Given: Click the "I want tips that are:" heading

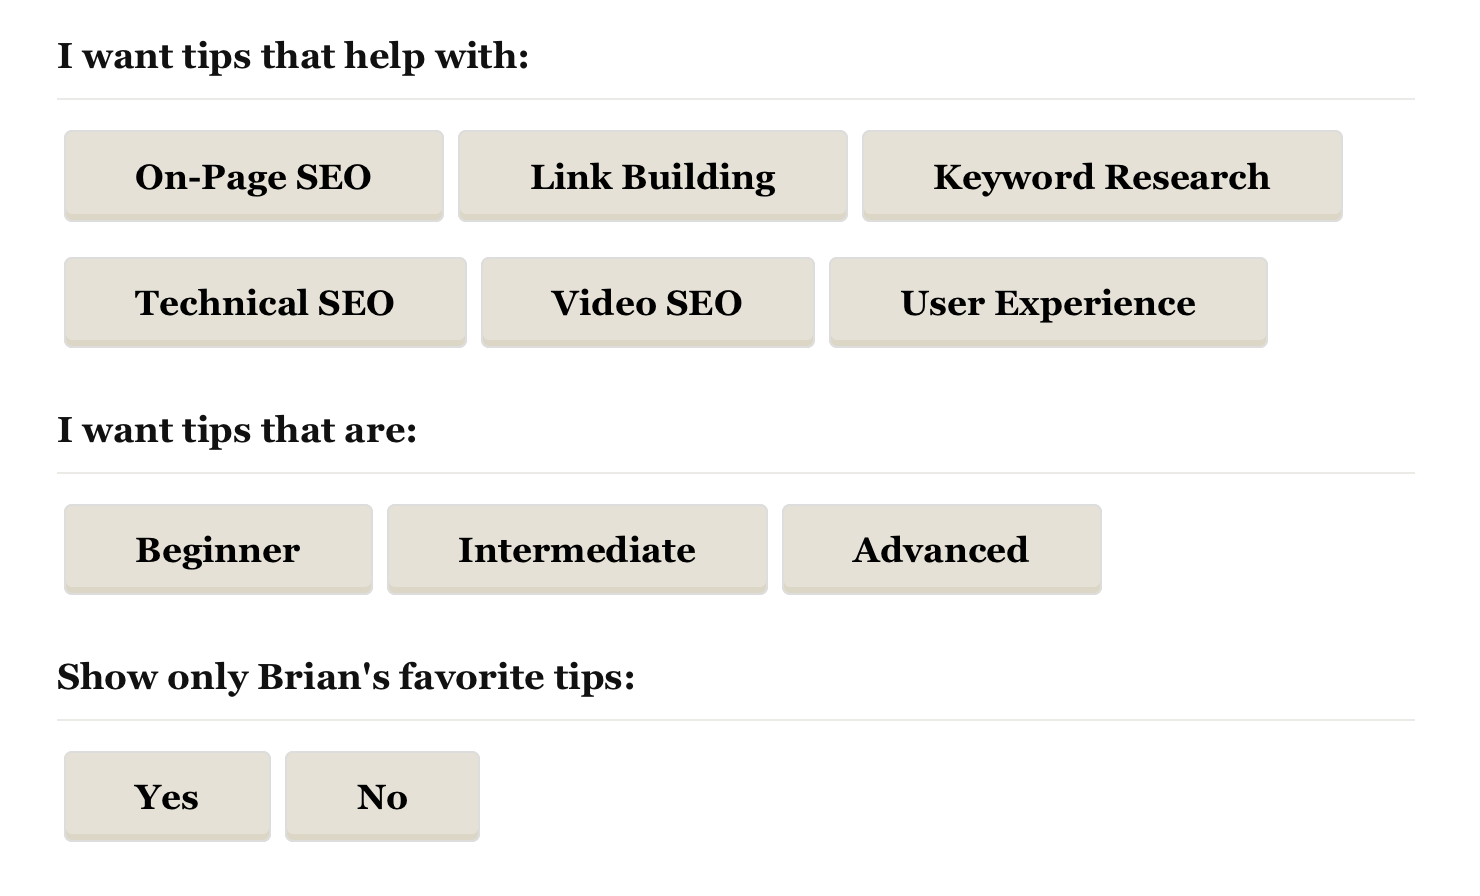Looking at the screenshot, I should (x=237, y=430).
